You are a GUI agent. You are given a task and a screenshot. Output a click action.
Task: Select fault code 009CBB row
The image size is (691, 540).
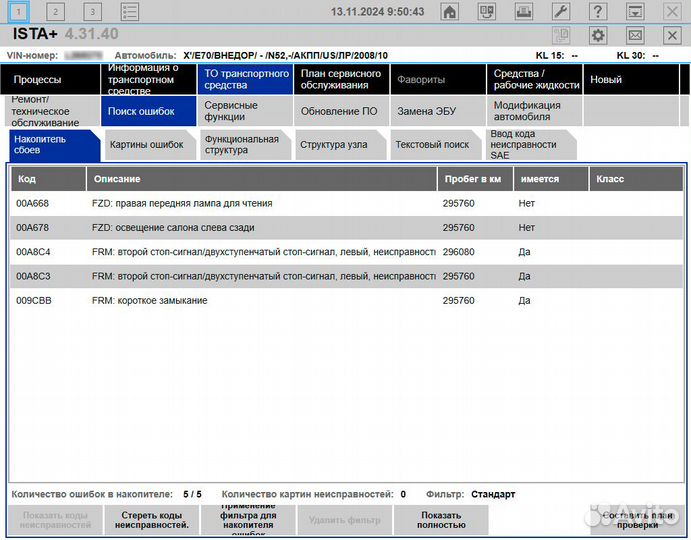(347, 300)
